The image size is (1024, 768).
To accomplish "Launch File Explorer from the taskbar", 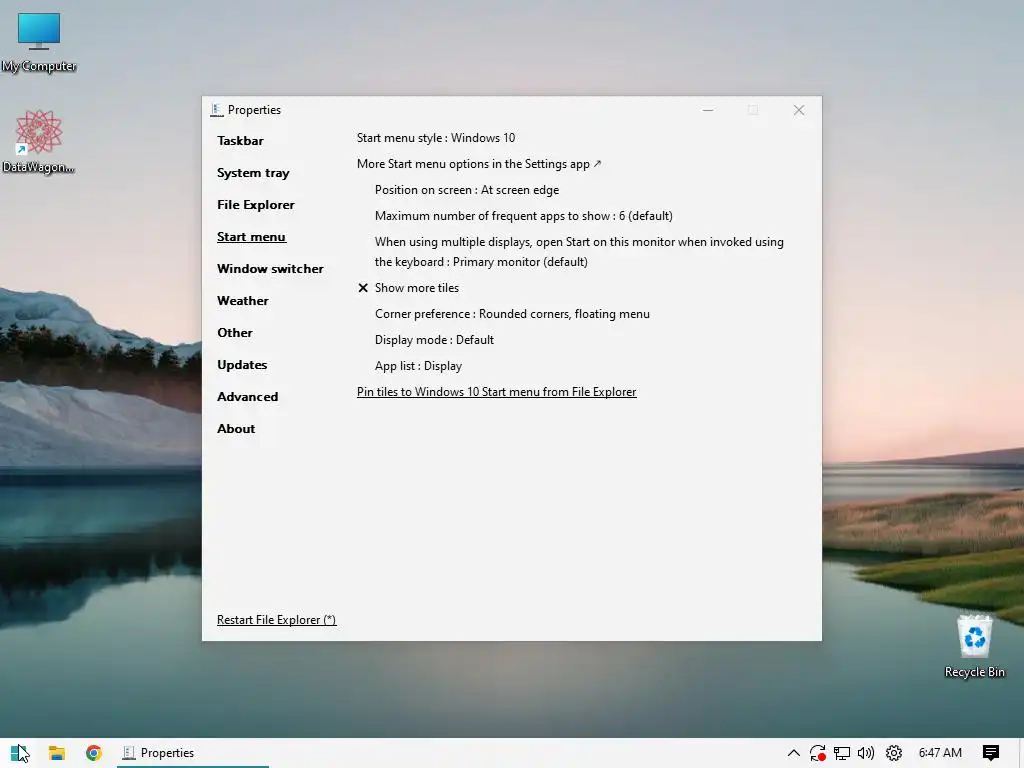I will click(x=57, y=753).
